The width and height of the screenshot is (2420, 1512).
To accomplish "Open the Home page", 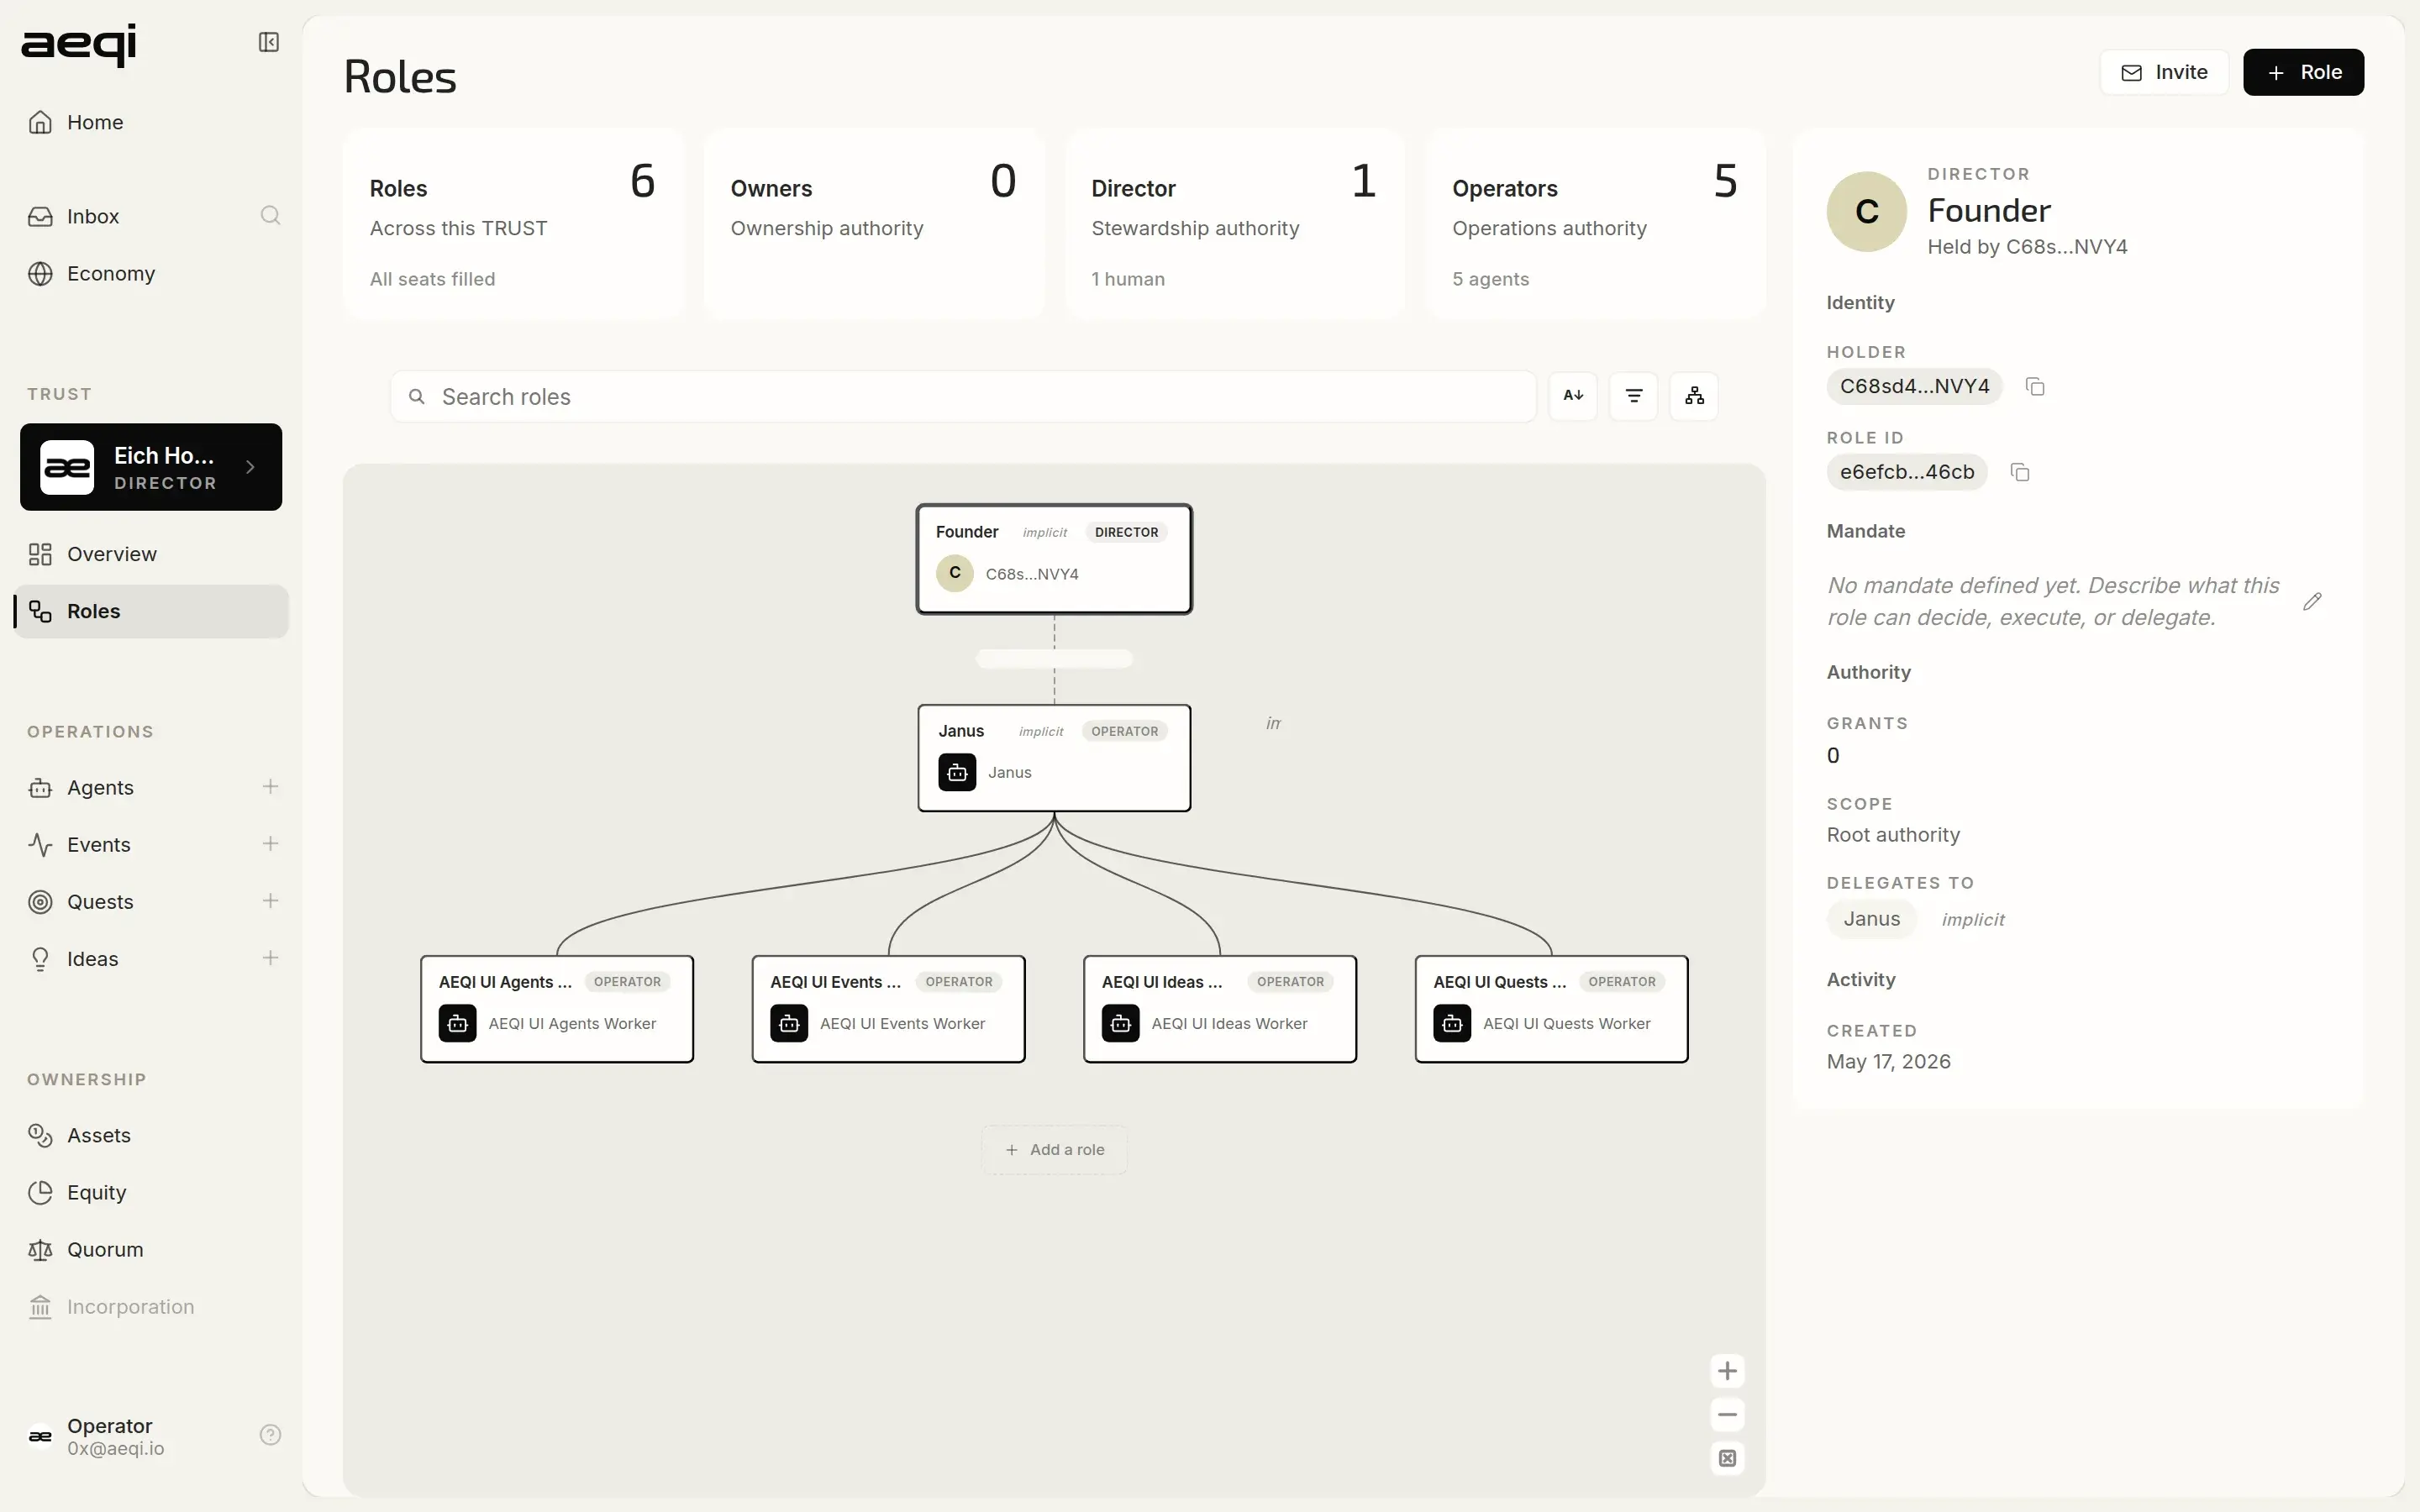I will (x=150, y=122).
